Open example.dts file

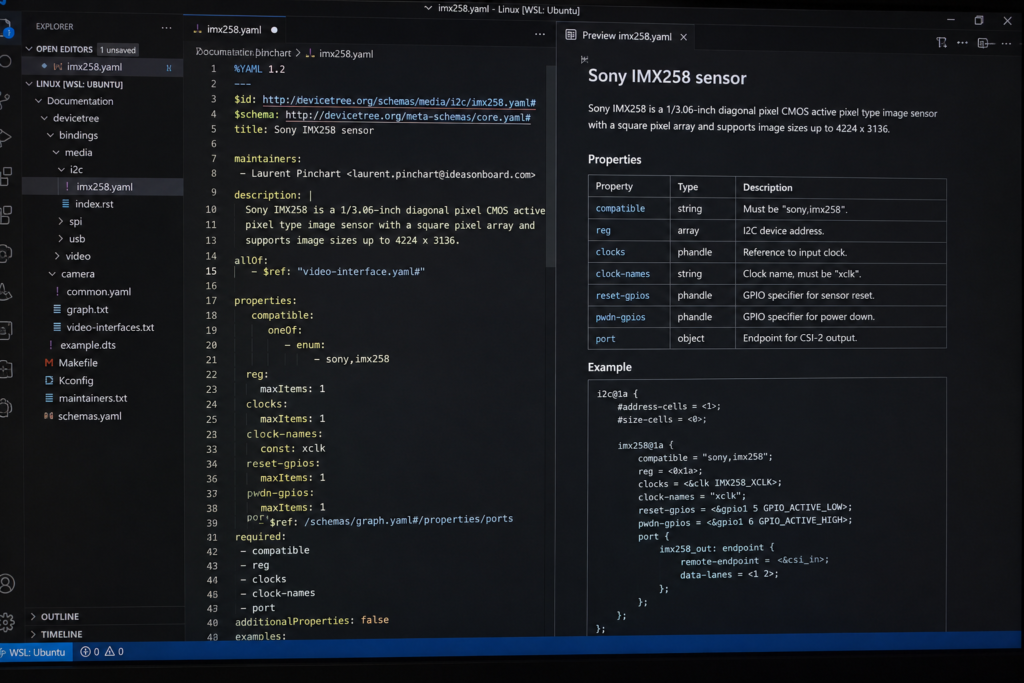[x=88, y=345]
